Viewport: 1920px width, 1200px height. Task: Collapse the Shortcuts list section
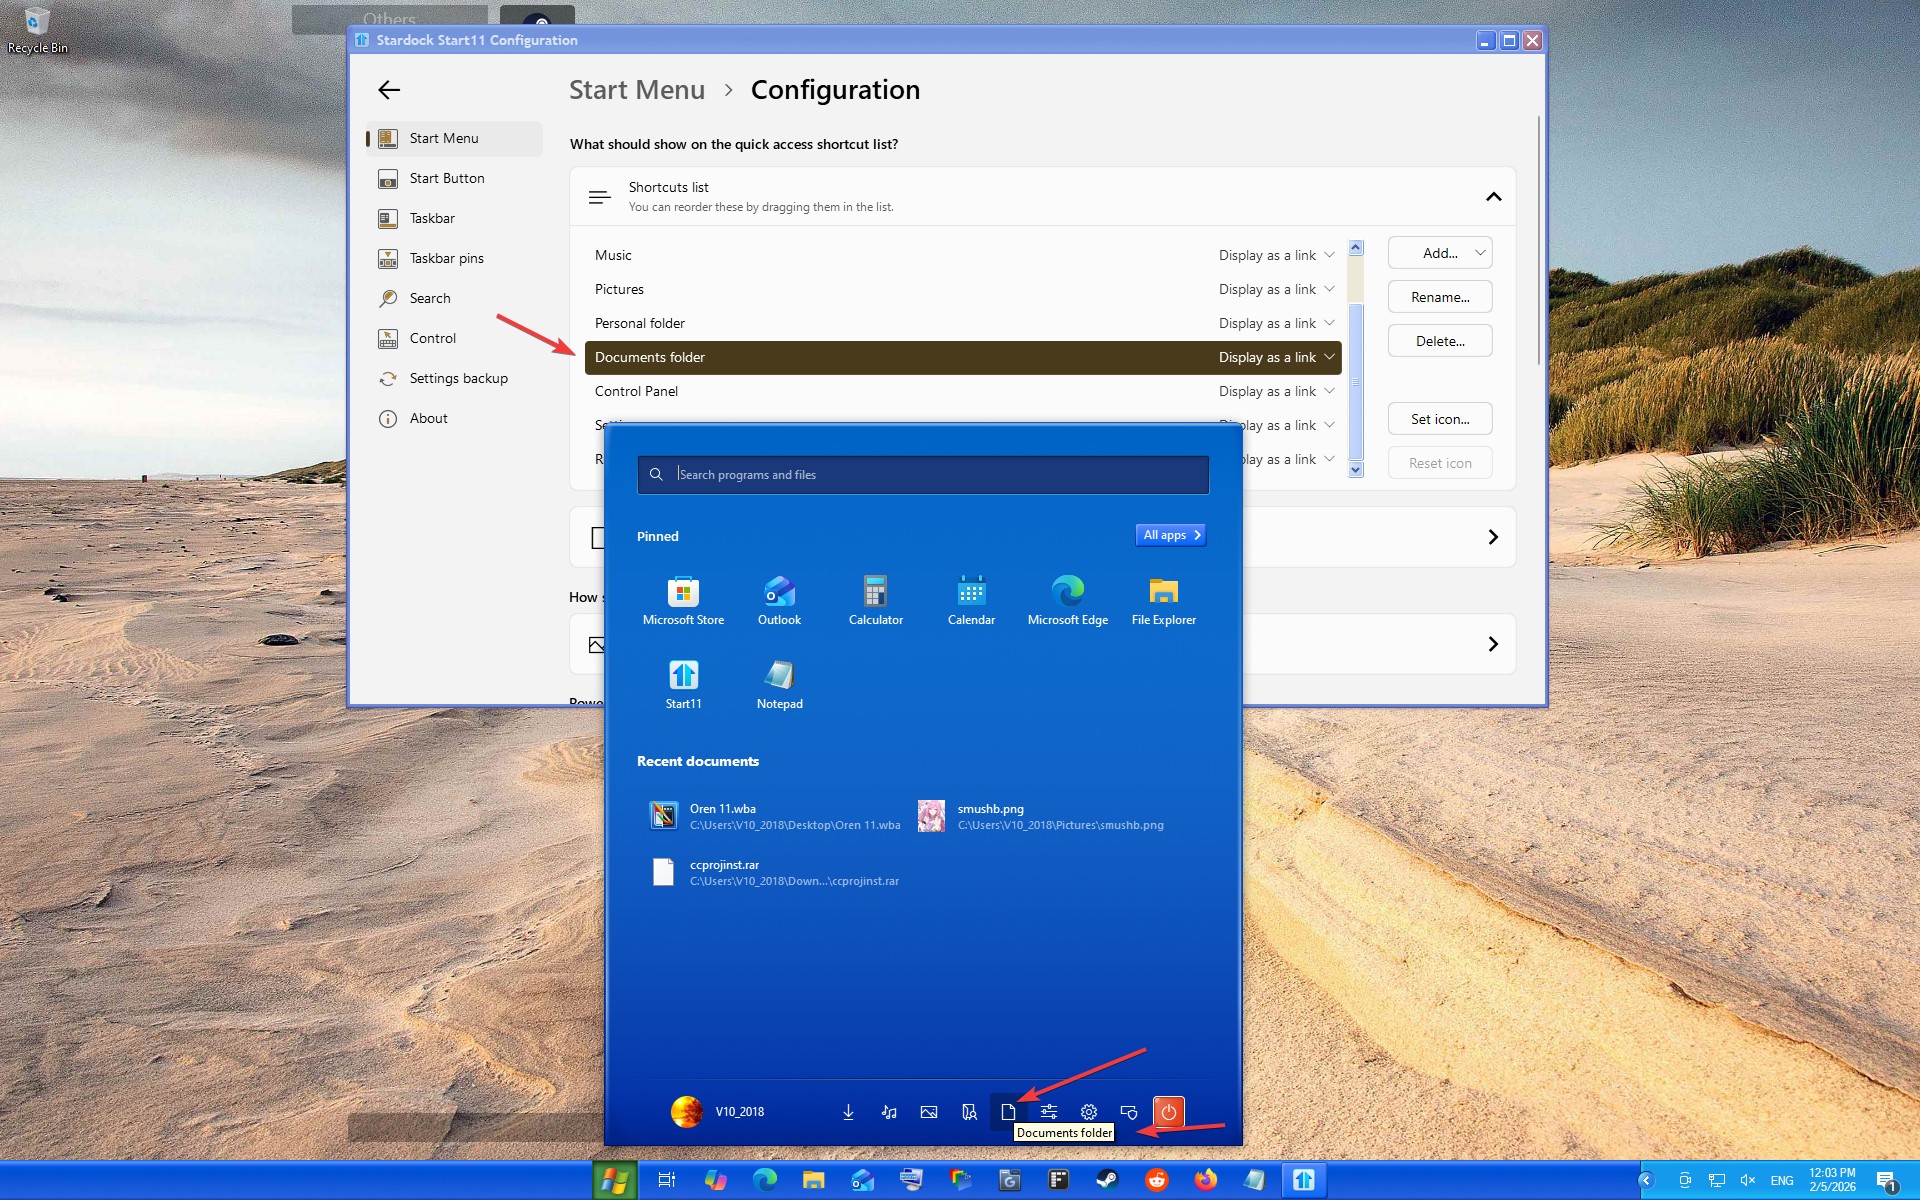pos(1493,197)
